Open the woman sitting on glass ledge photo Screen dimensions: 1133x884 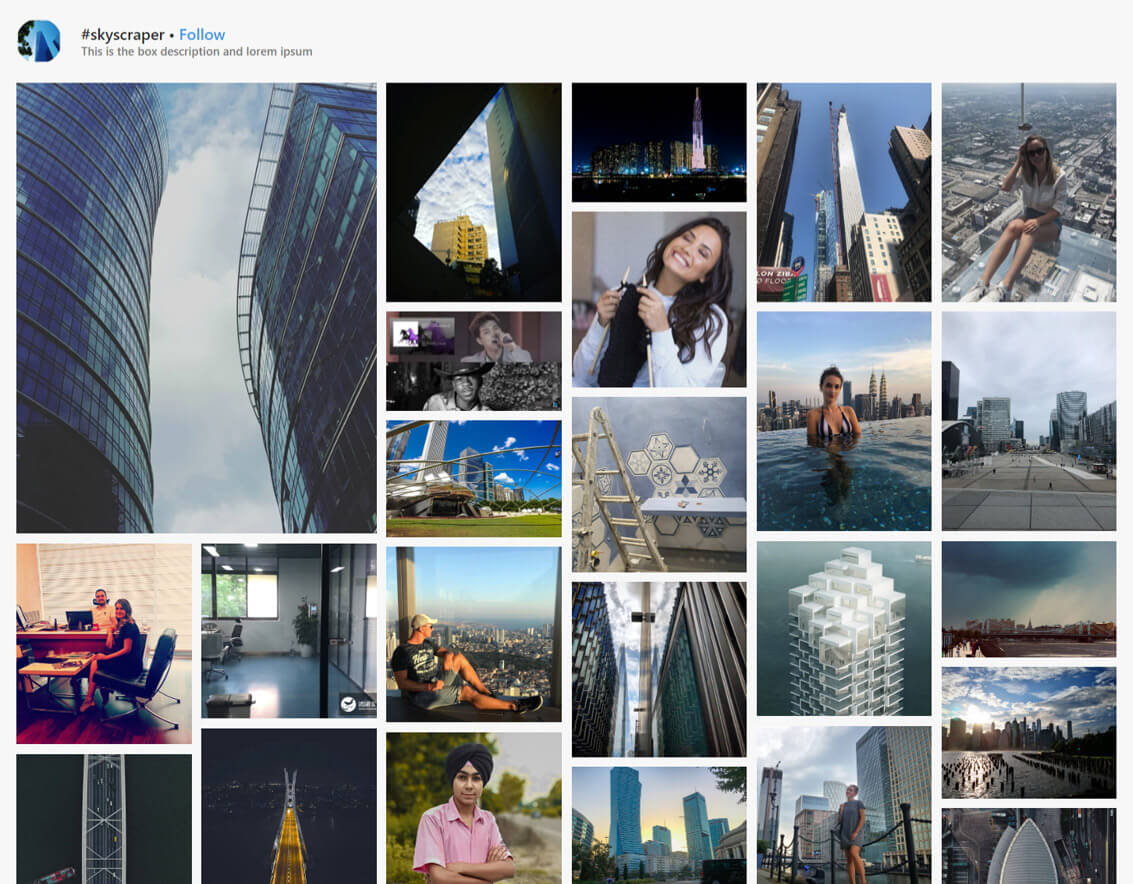1029,192
